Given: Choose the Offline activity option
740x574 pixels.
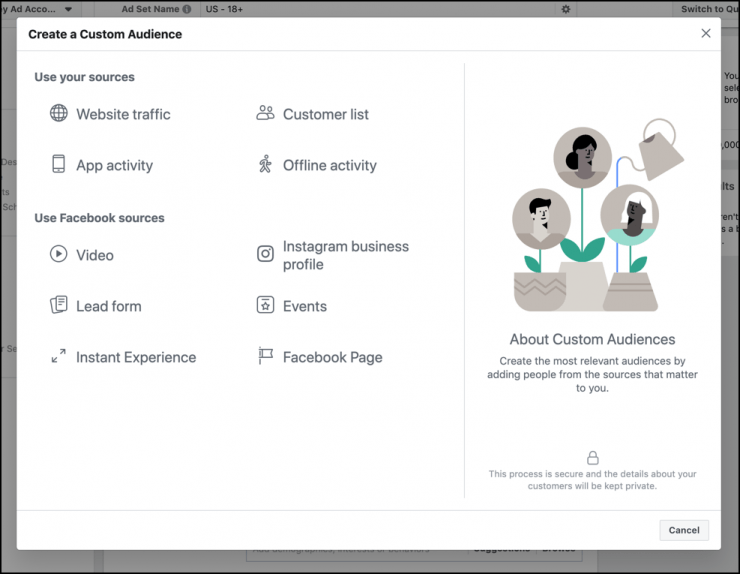Looking at the screenshot, I should pyautogui.click(x=329, y=165).
